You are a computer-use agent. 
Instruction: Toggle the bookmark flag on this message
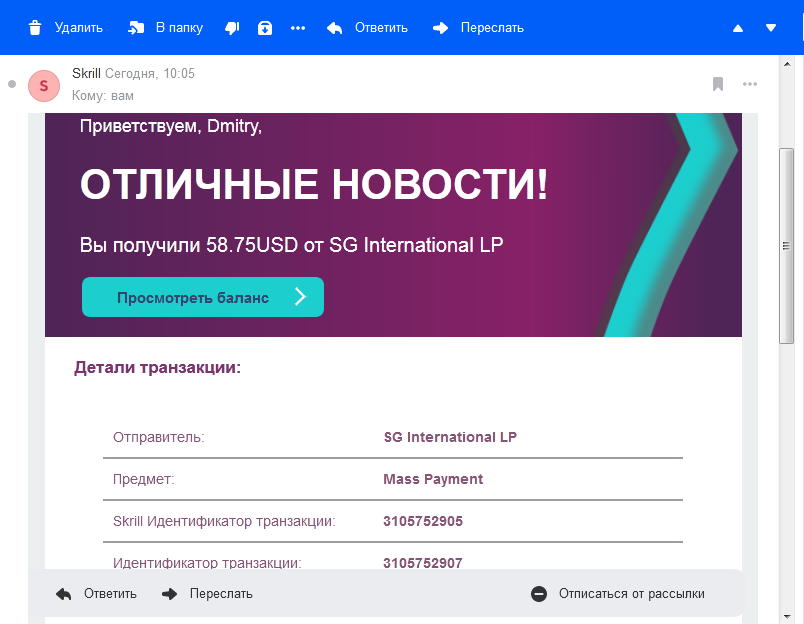pyautogui.click(x=718, y=84)
